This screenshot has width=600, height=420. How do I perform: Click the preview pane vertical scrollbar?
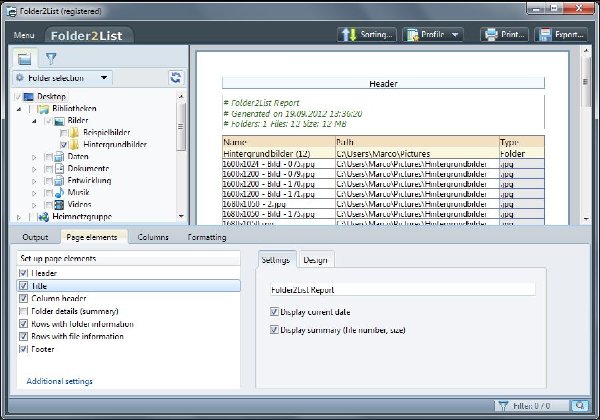click(585, 135)
